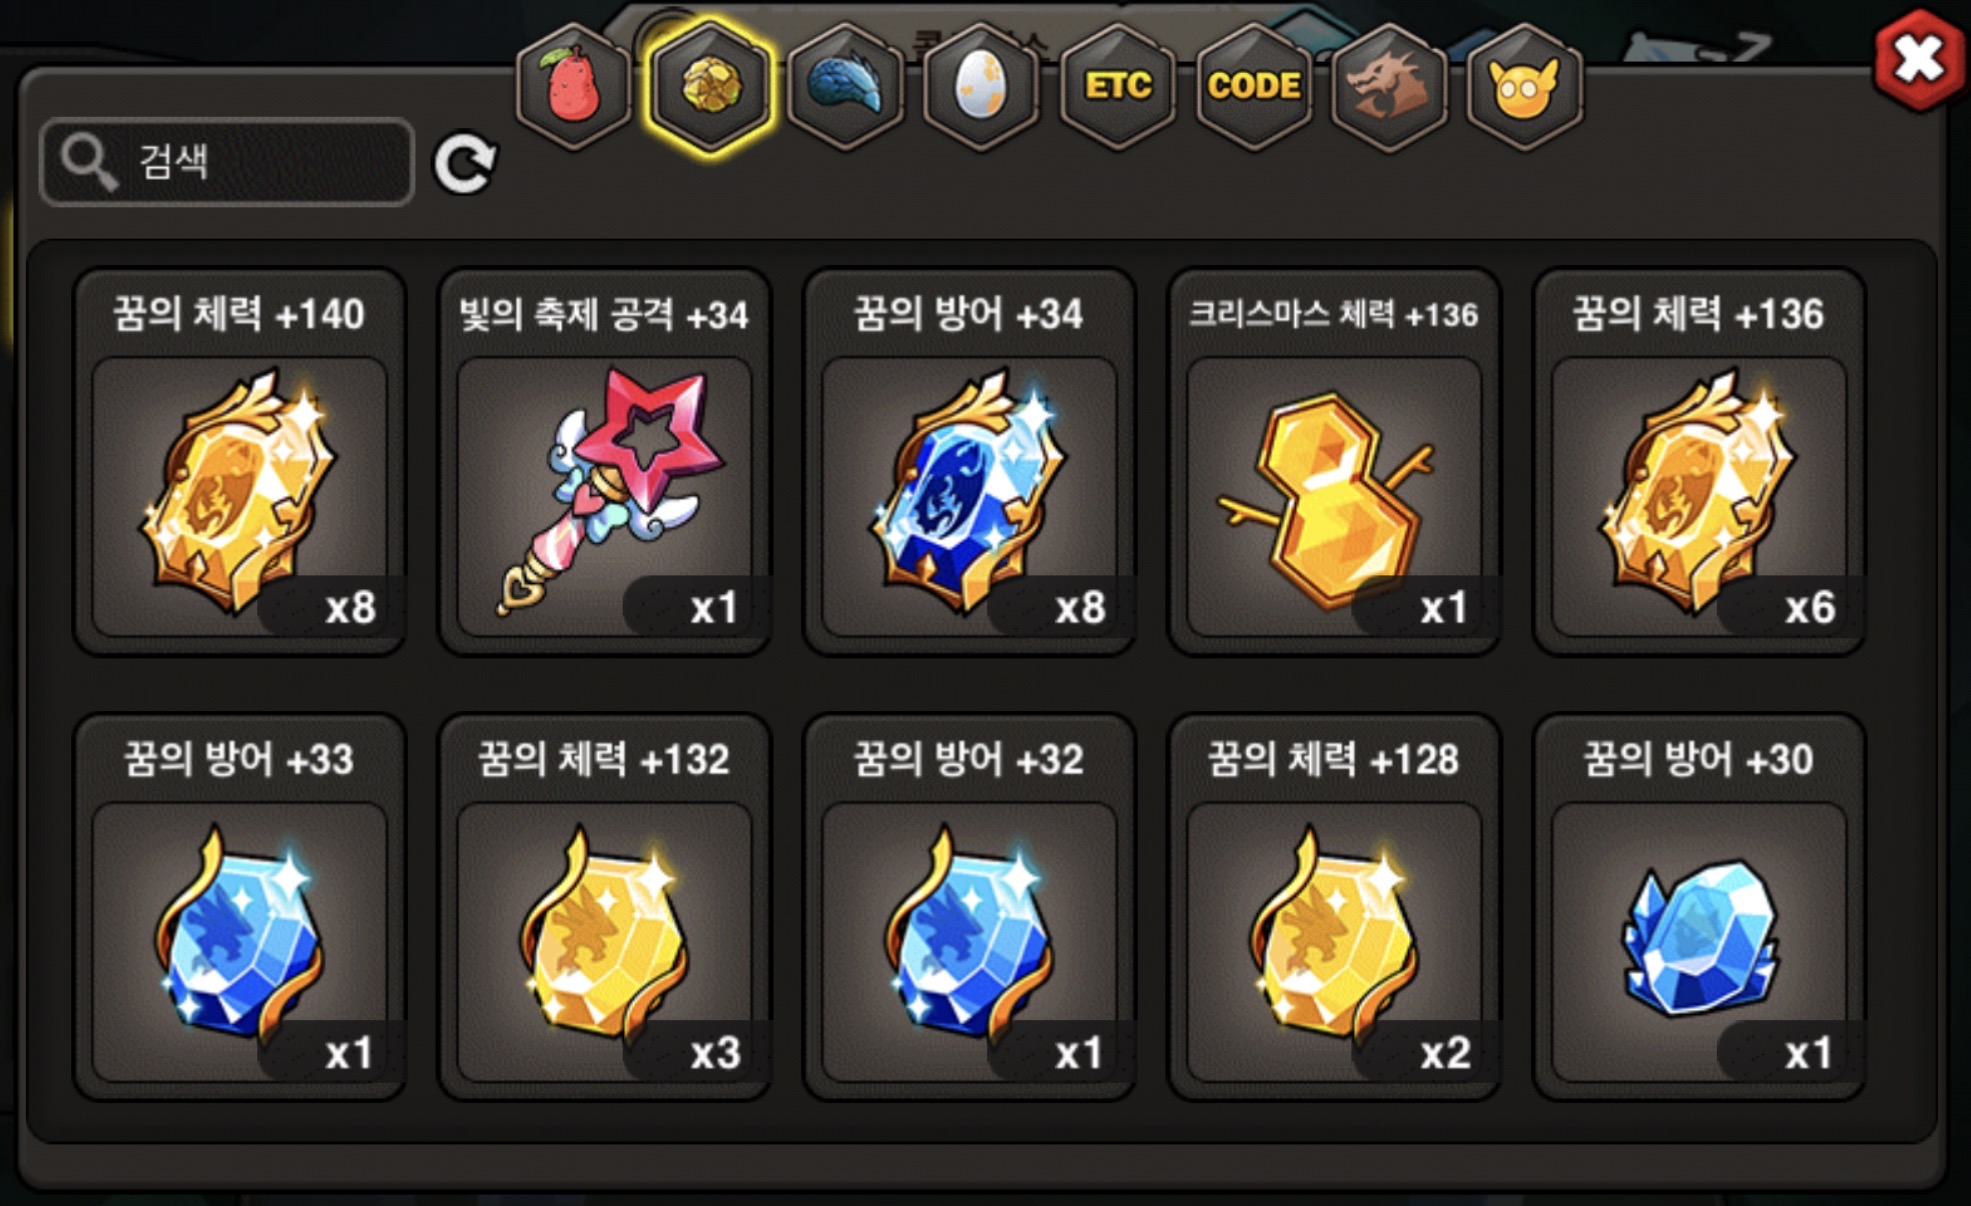The width and height of the screenshot is (1971, 1206).
Task: Close the inventory window with red X
Action: click(1918, 59)
